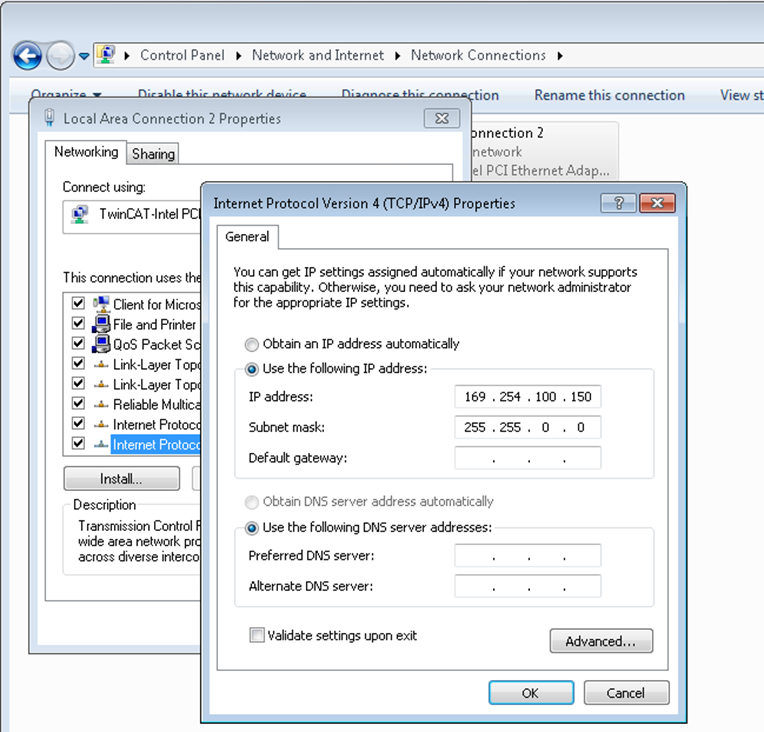Click the Subnet mask field

[528, 427]
